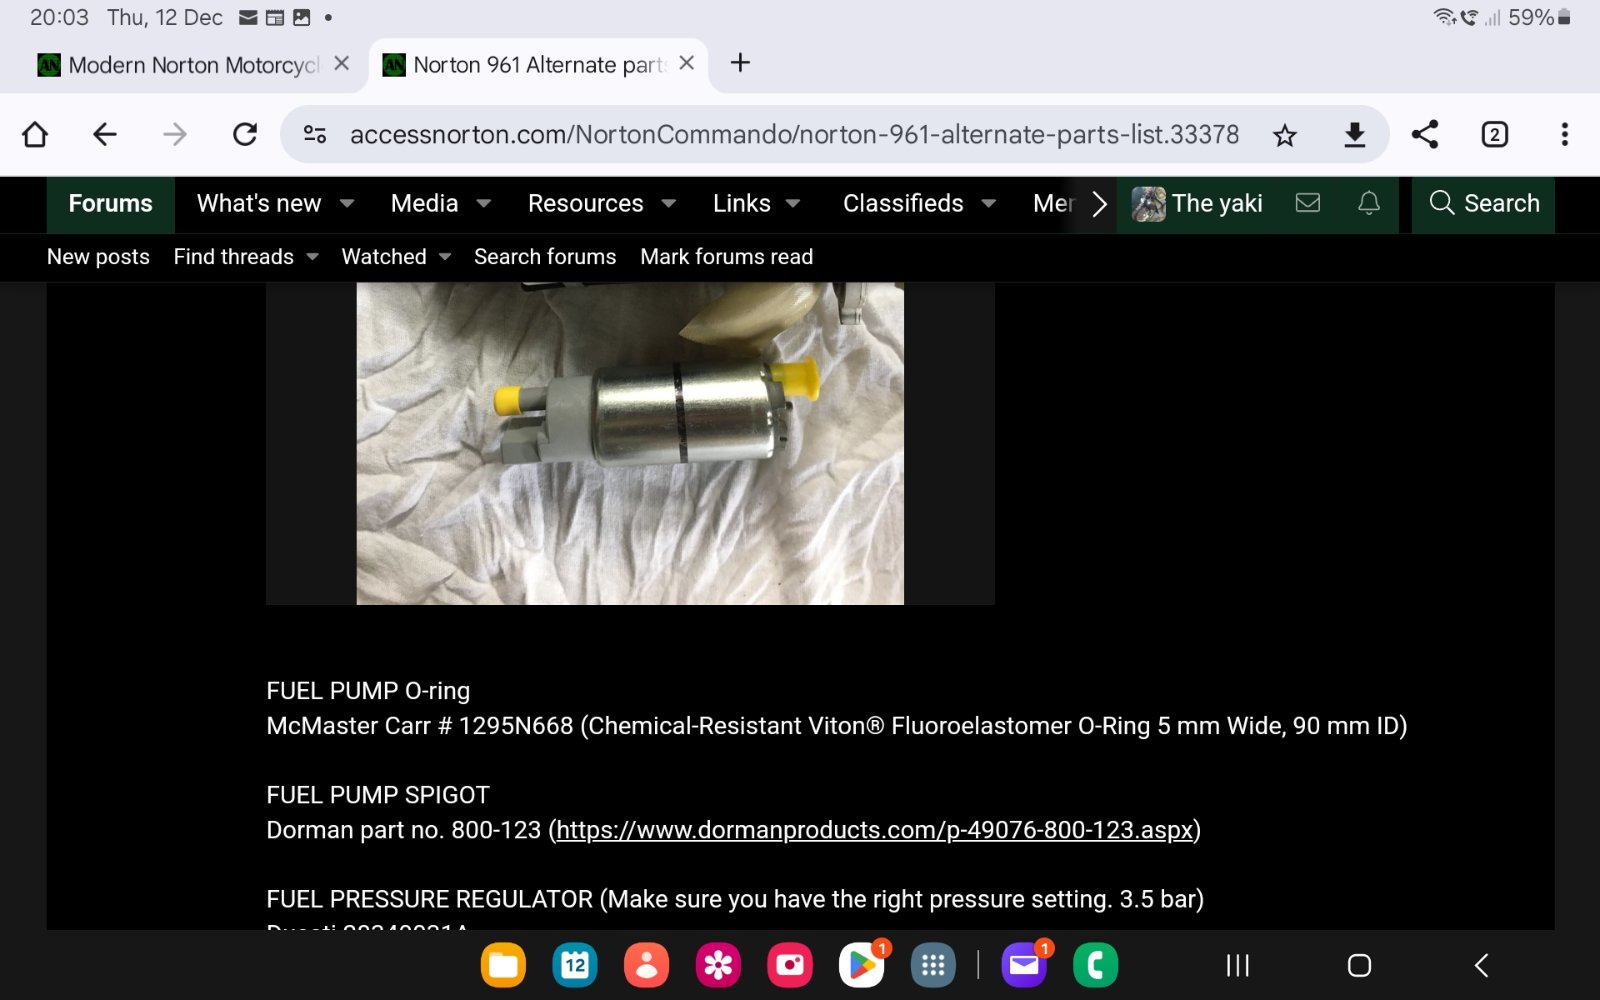The width and height of the screenshot is (1600, 1000).
Task: Click the Mark forums read link
Action: click(x=726, y=257)
